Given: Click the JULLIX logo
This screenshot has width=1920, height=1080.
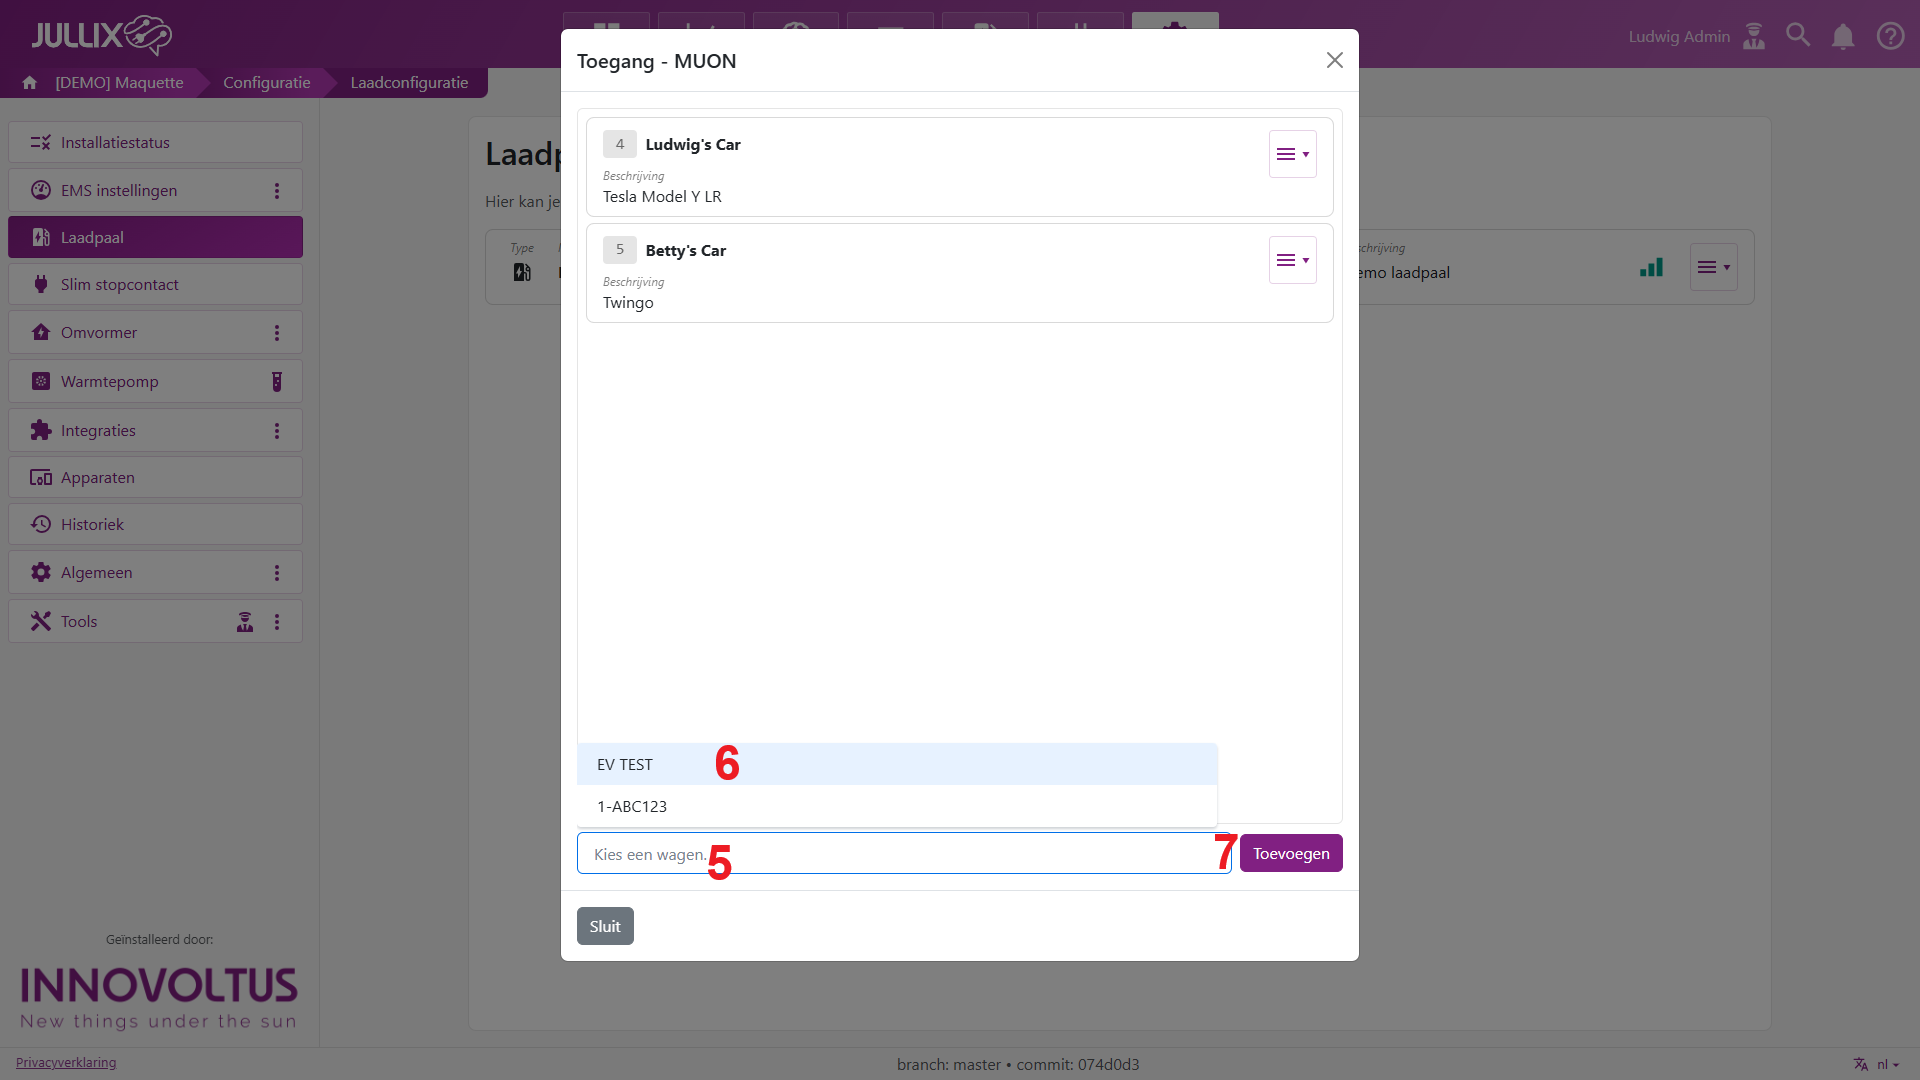Looking at the screenshot, I should 101,35.
